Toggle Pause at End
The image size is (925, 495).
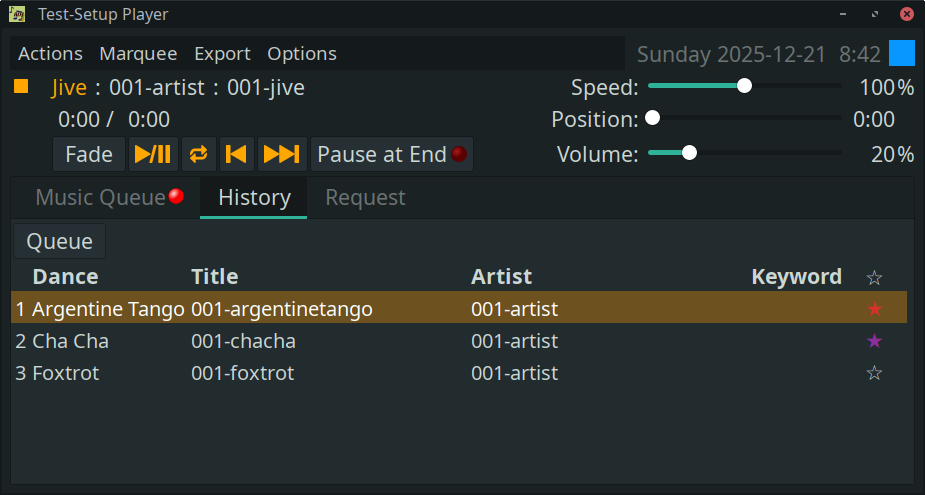click(x=391, y=154)
